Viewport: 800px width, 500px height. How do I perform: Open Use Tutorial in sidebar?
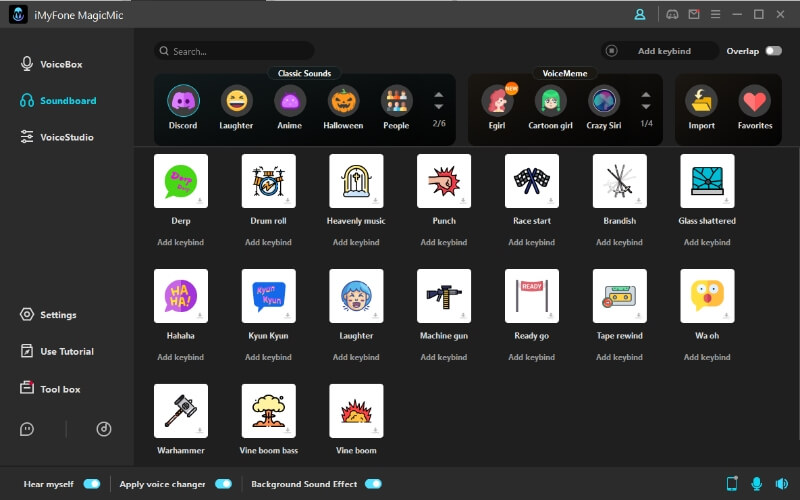pos(57,351)
